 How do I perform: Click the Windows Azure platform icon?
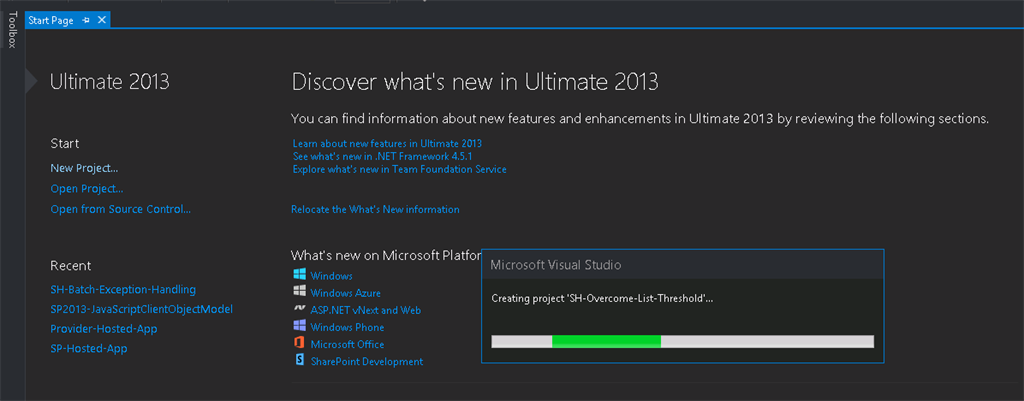click(x=298, y=292)
